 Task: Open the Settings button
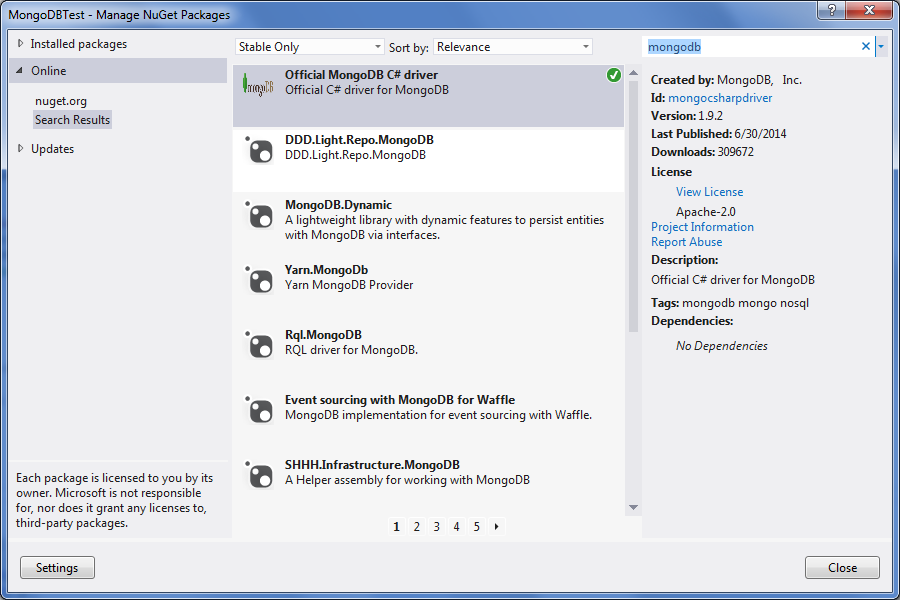(57, 568)
